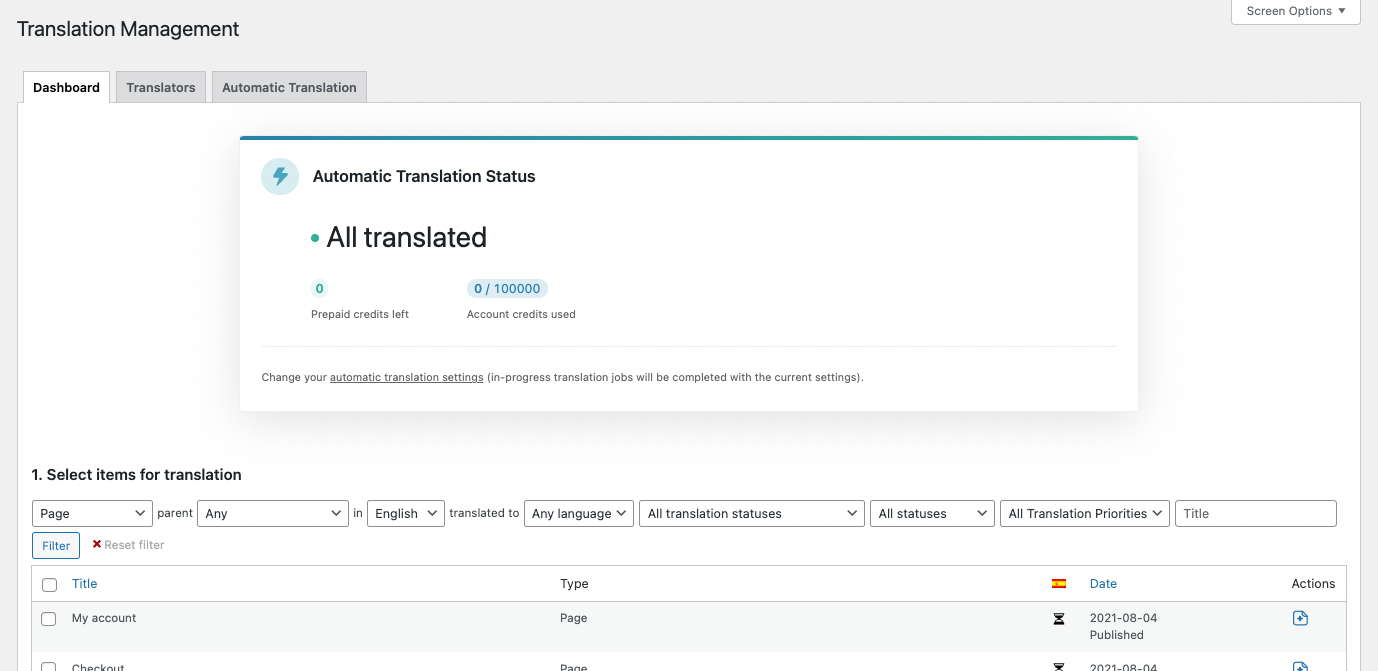
Task: Open the automatic translation settings link
Action: click(x=406, y=378)
